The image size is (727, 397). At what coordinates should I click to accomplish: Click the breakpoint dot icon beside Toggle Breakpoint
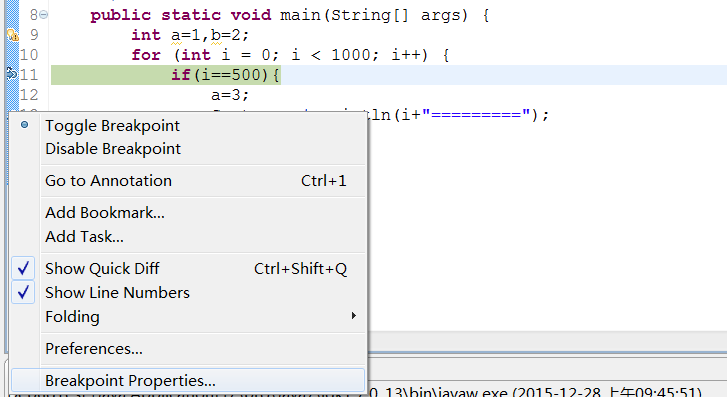tap(25, 125)
